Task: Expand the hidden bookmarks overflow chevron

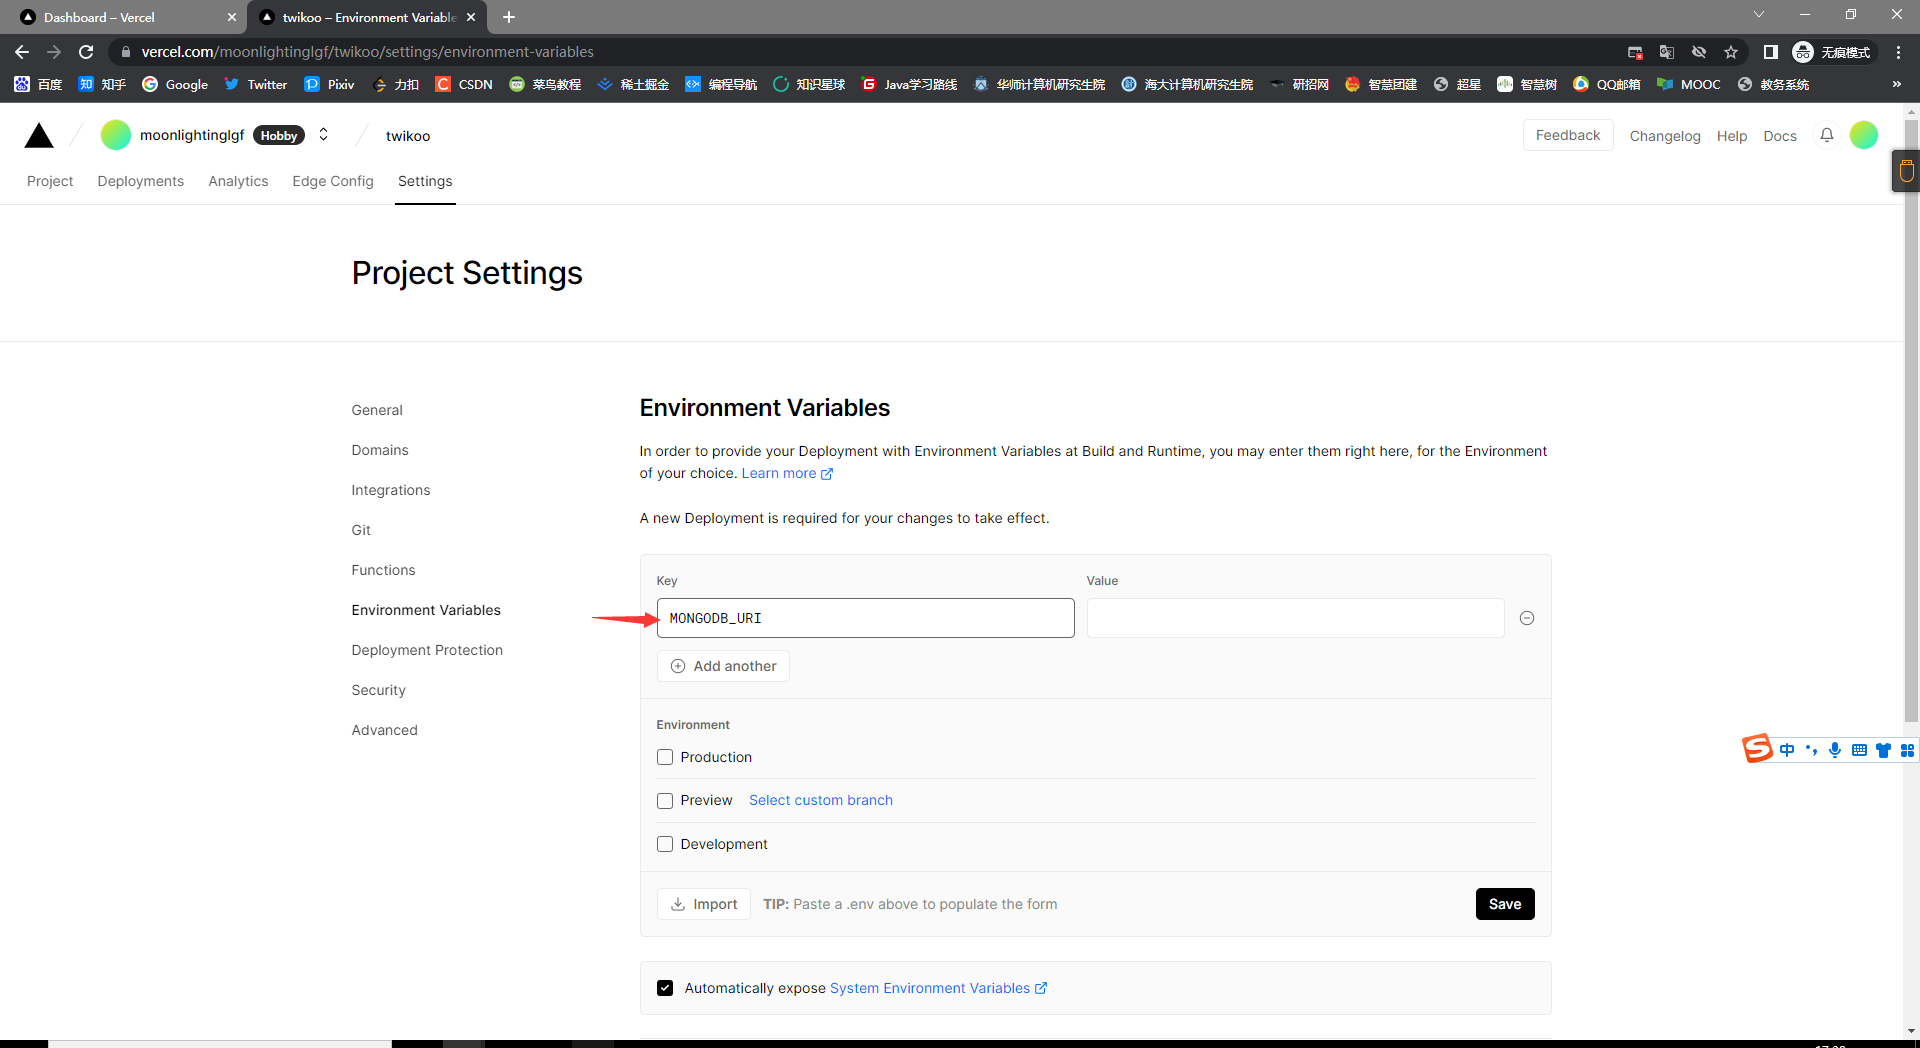Action: [1896, 84]
